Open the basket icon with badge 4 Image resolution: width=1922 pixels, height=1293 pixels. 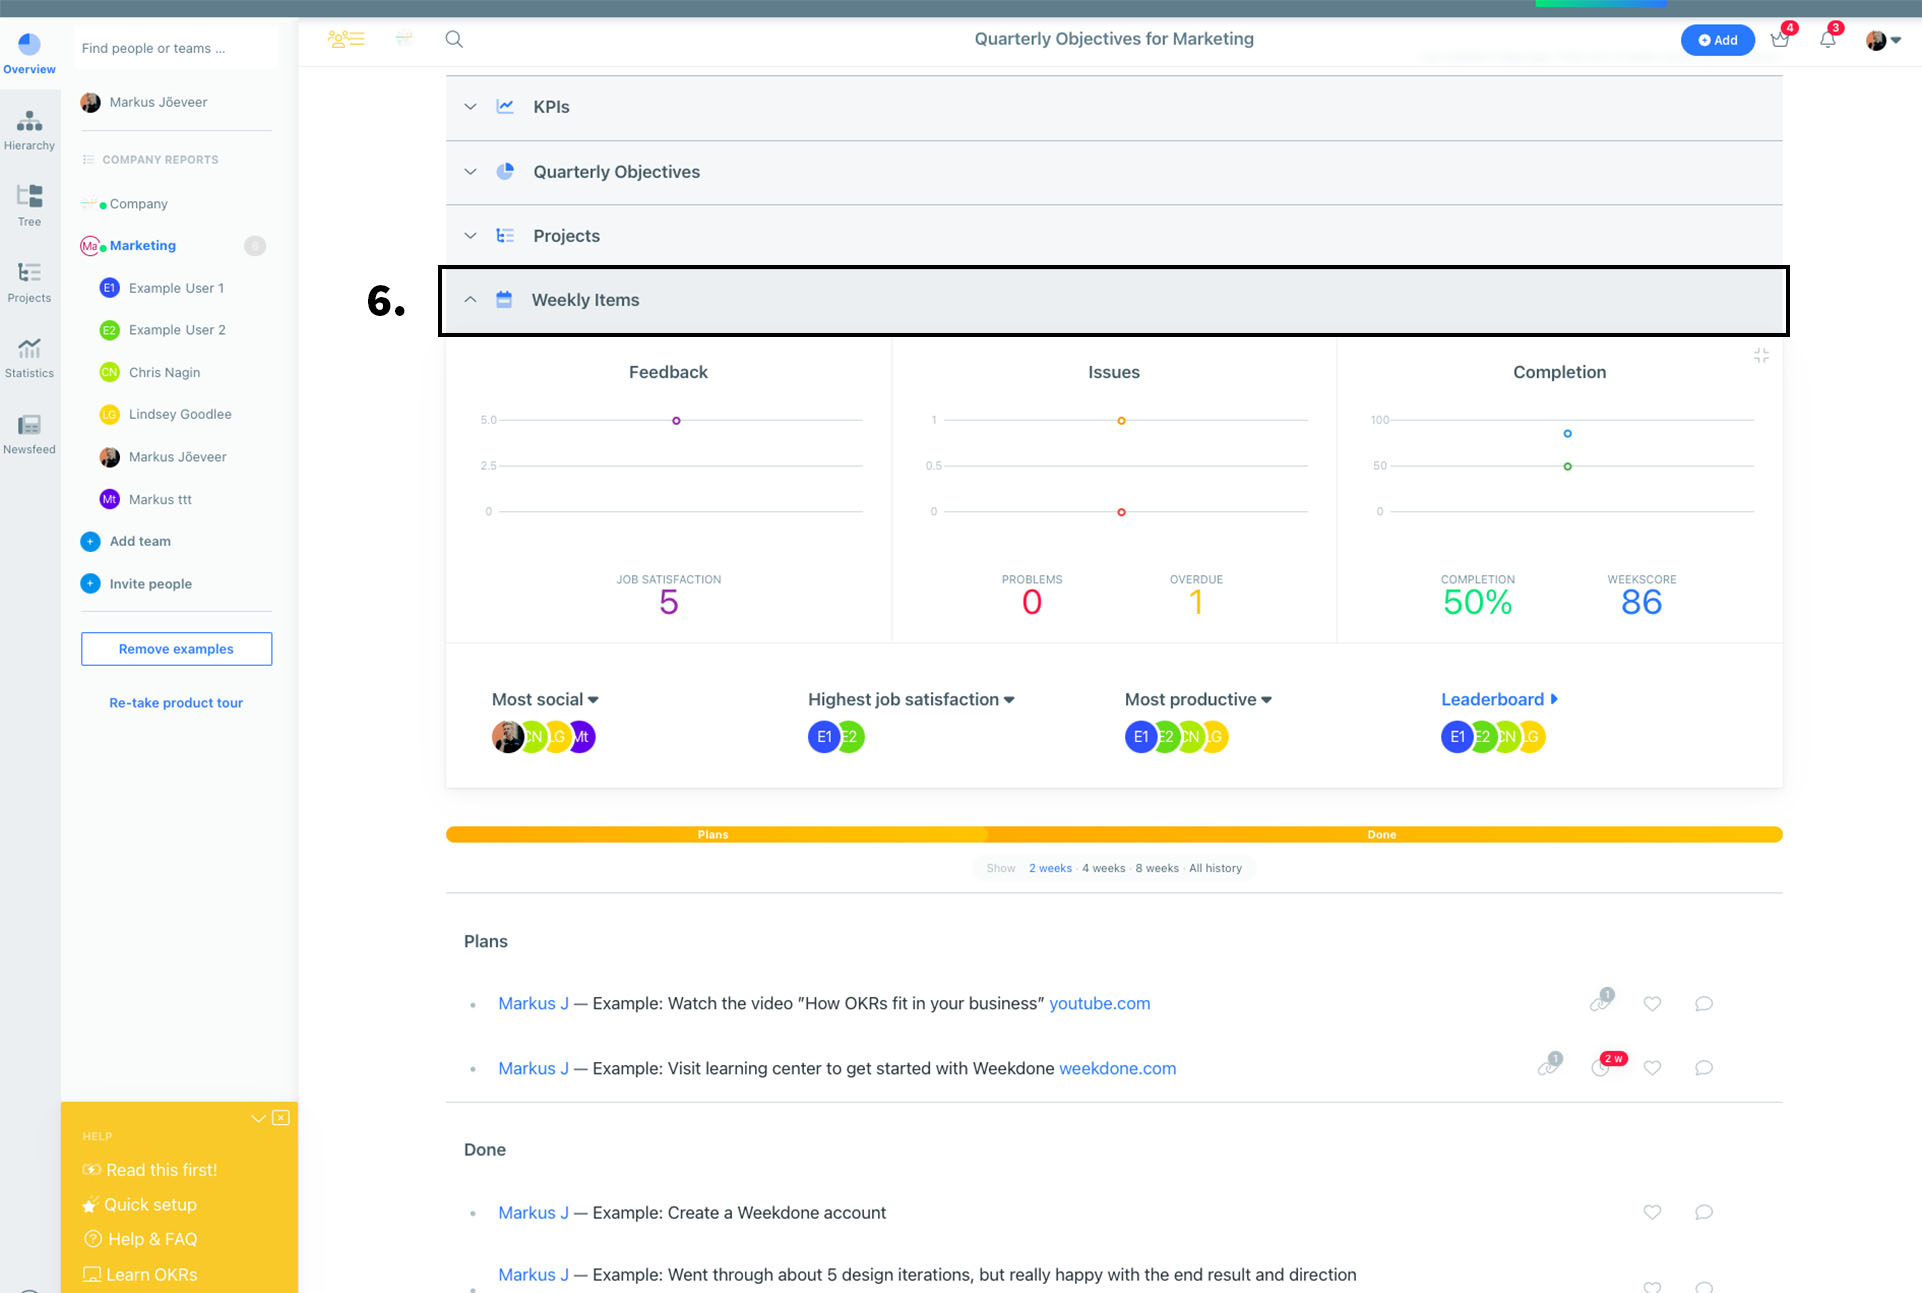click(1779, 40)
